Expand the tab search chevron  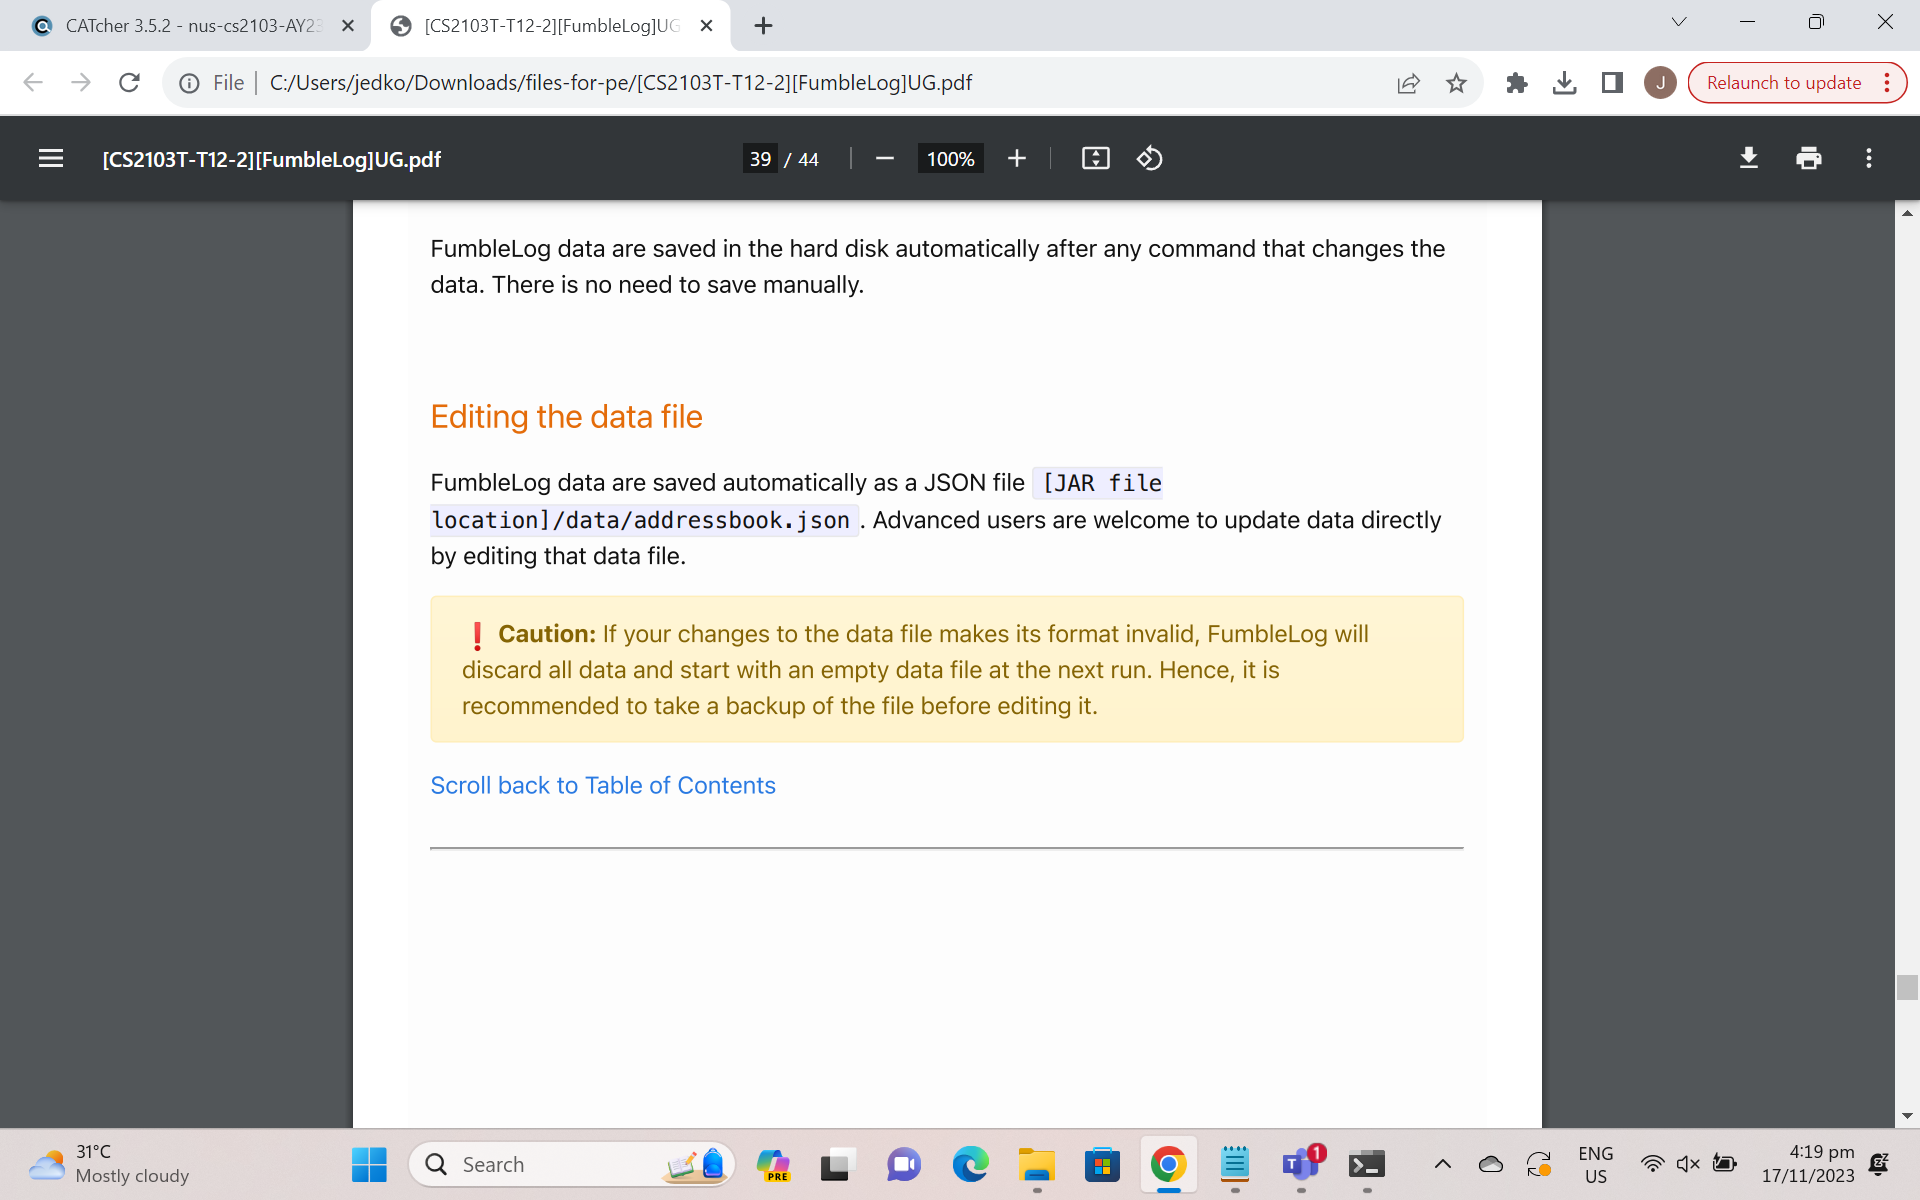pos(1679,22)
